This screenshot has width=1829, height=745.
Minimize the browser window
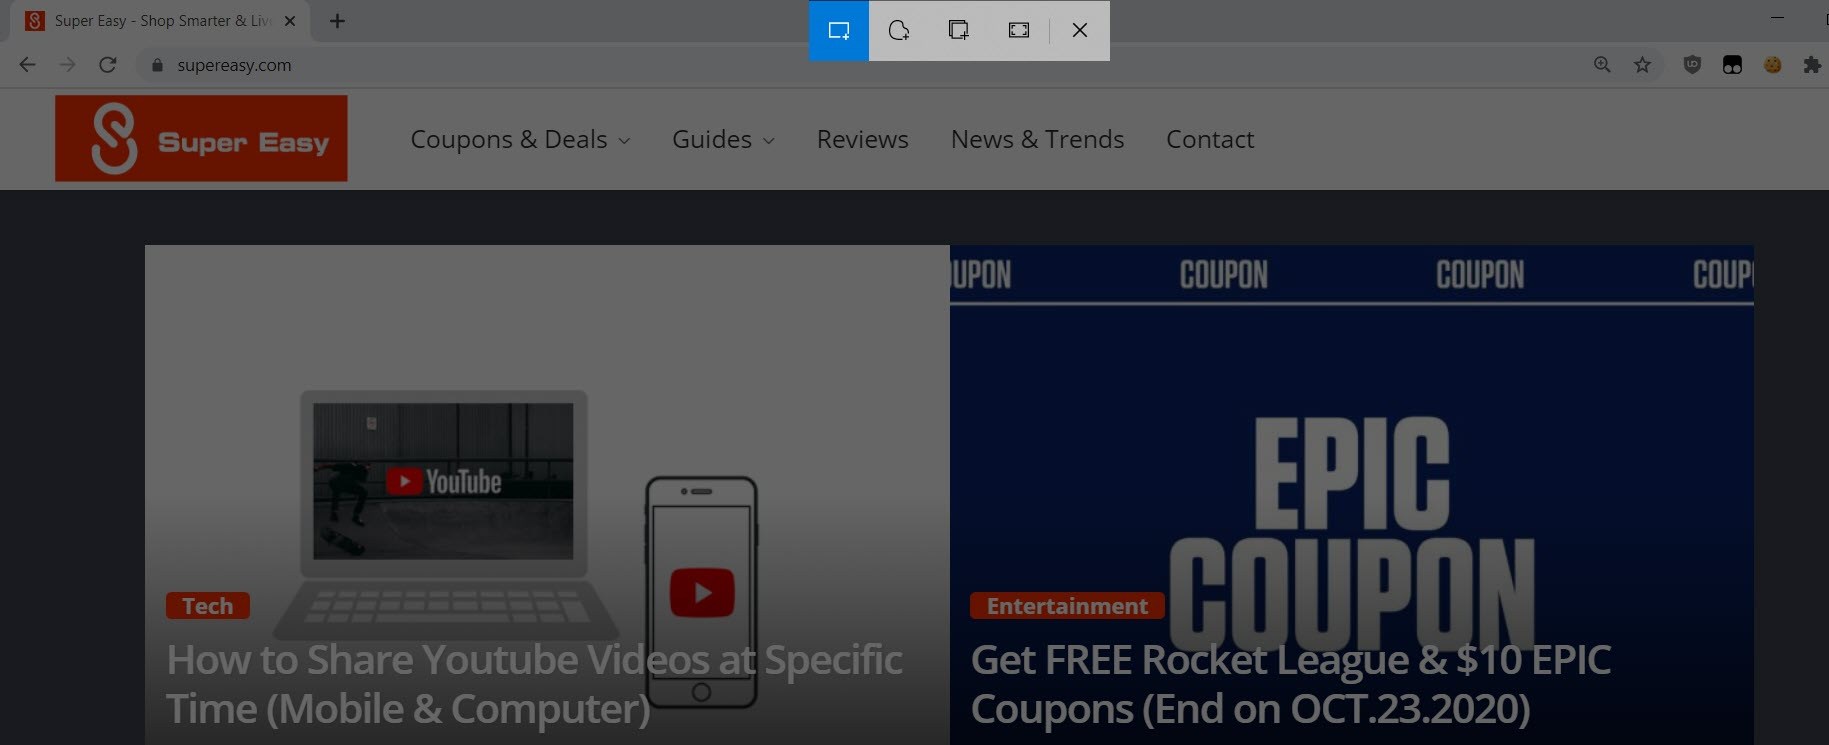pyautogui.click(x=1777, y=17)
